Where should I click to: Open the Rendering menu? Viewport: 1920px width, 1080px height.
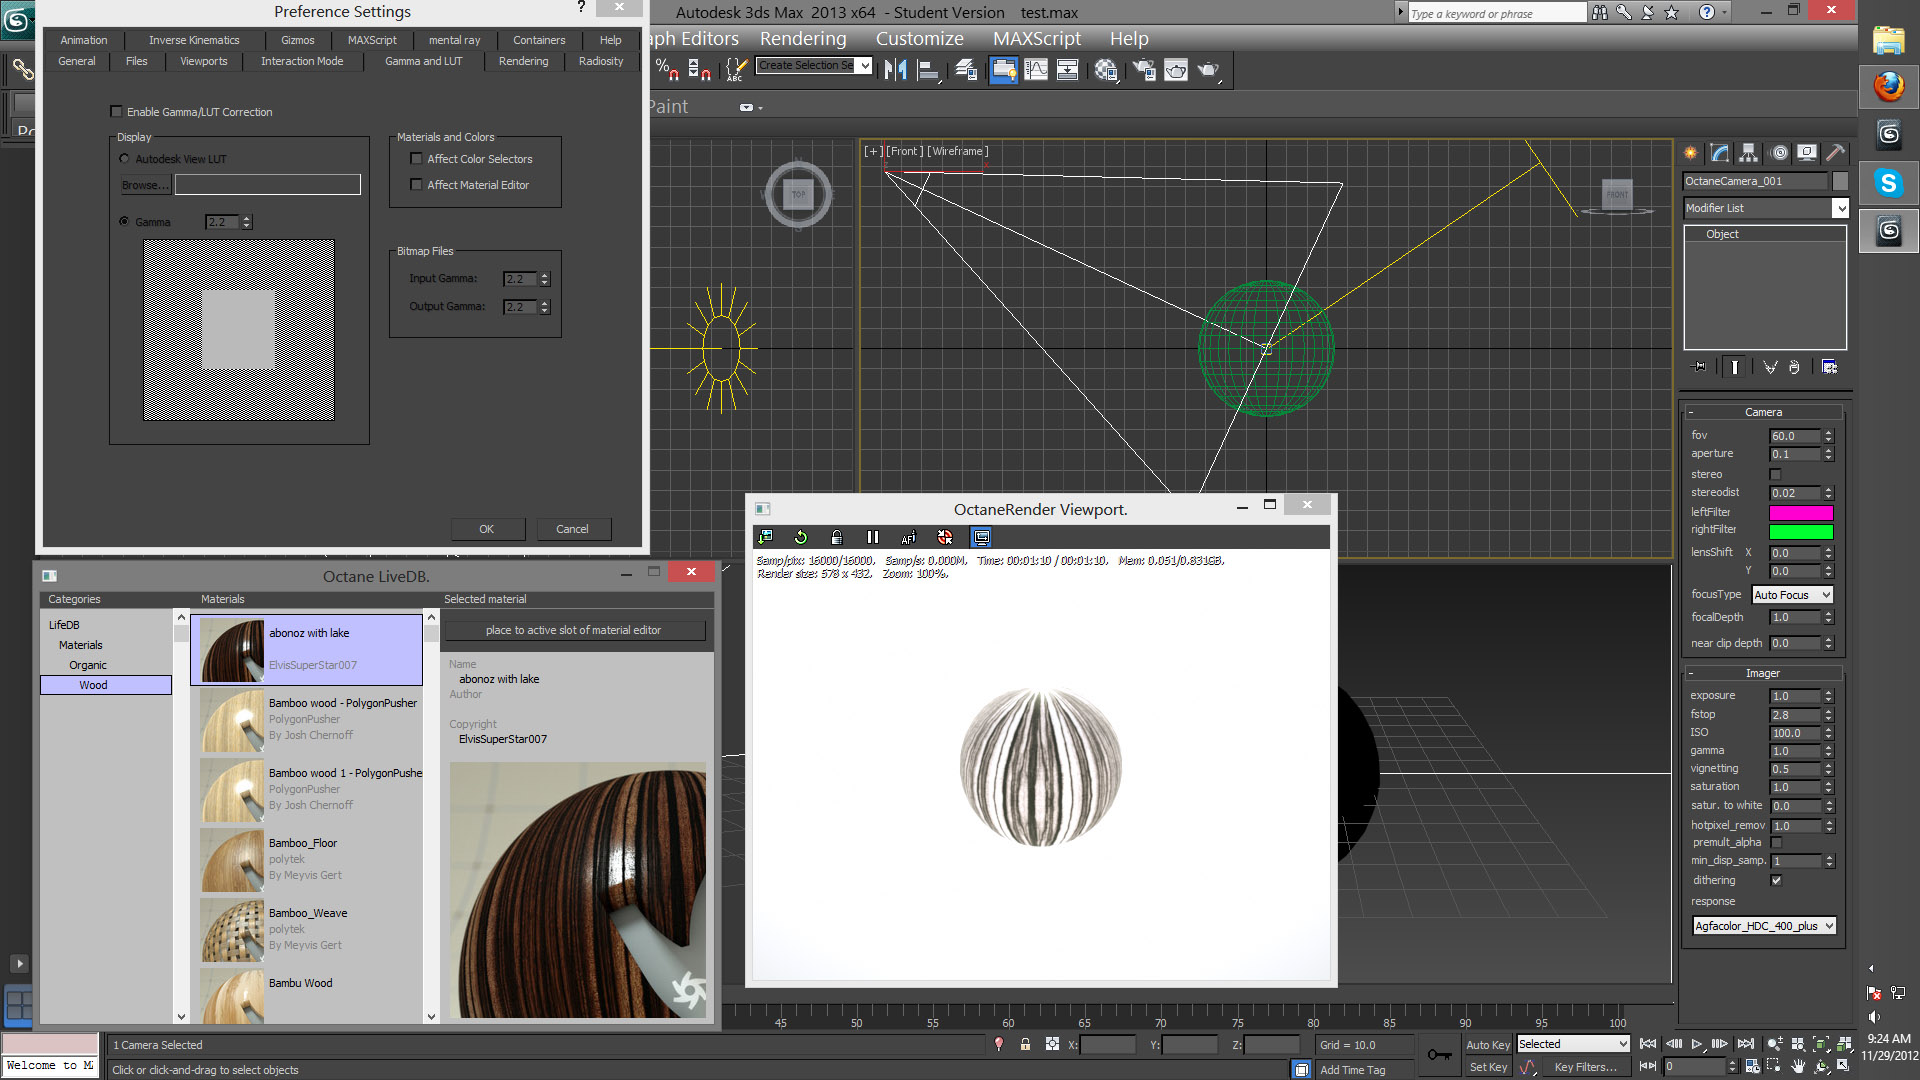pos(802,39)
